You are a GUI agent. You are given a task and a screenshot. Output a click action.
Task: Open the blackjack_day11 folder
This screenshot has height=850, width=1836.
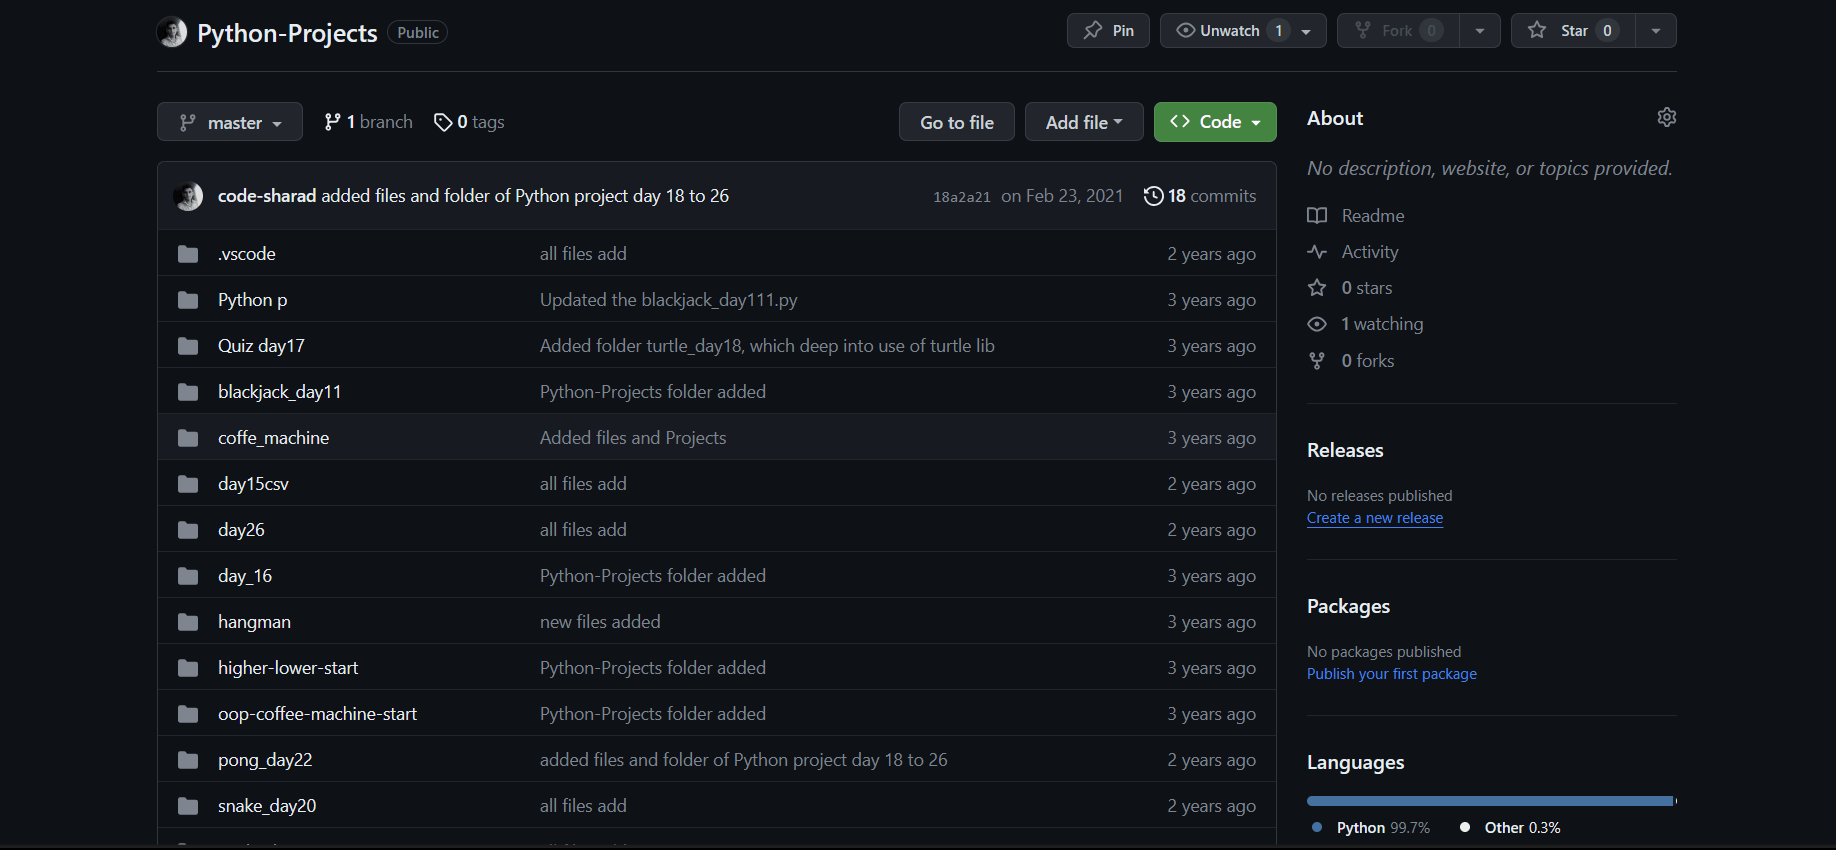click(280, 392)
